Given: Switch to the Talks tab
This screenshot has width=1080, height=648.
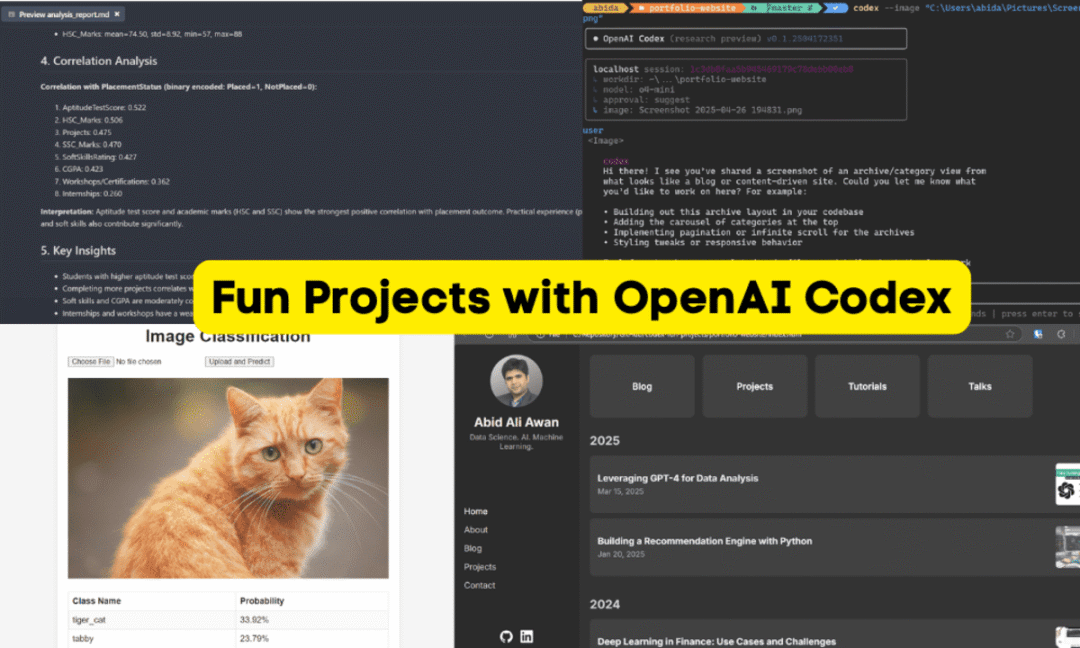Looking at the screenshot, I should coord(979,386).
